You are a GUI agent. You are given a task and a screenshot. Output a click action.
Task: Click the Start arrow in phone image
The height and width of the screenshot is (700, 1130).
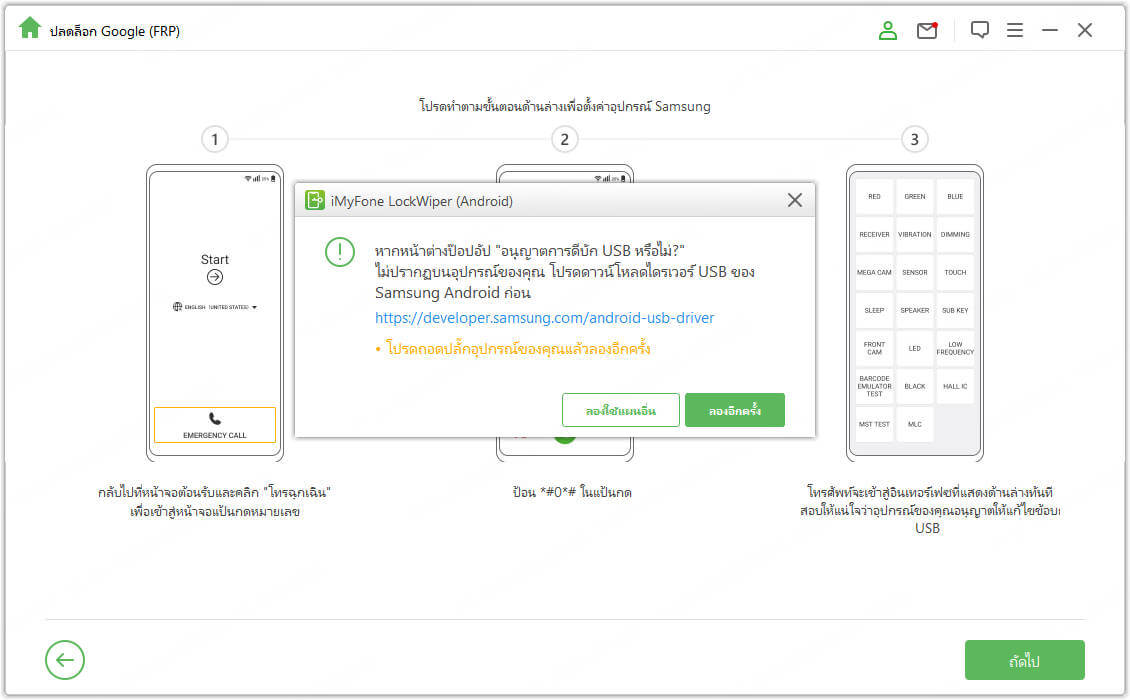coord(215,277)
